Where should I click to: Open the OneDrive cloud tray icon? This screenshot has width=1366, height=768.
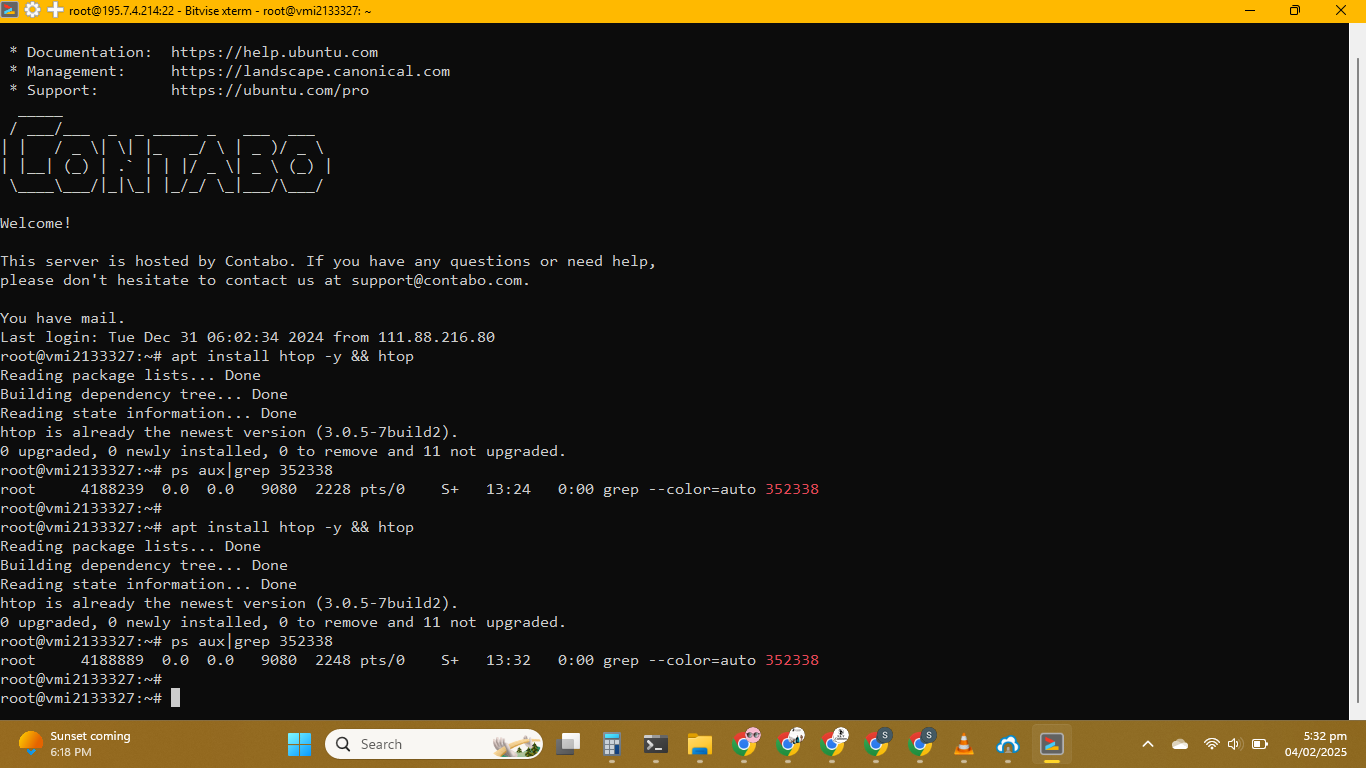point(1180,744)
